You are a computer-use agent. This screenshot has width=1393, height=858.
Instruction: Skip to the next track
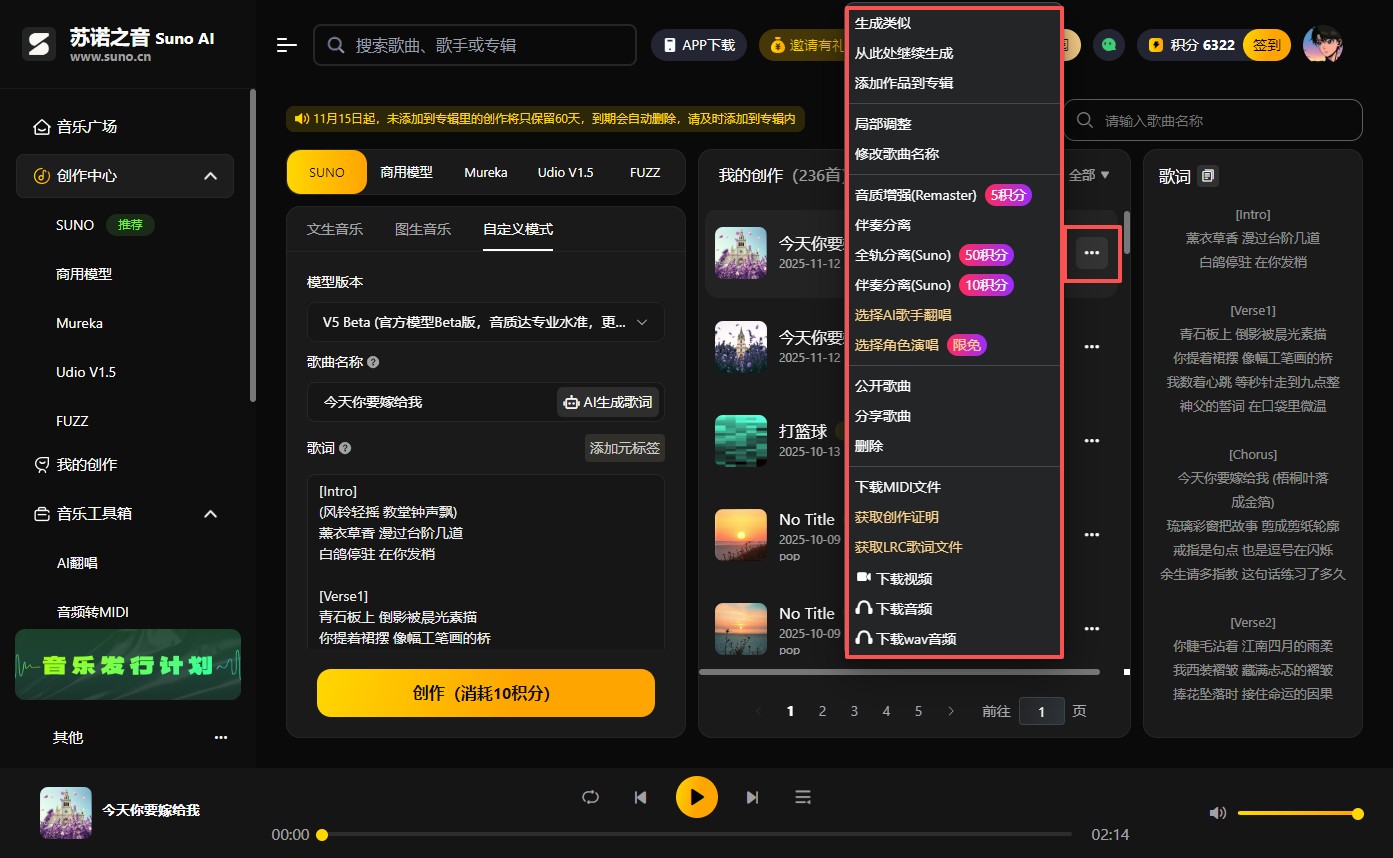pyautogui.click(x=752, y=797)
